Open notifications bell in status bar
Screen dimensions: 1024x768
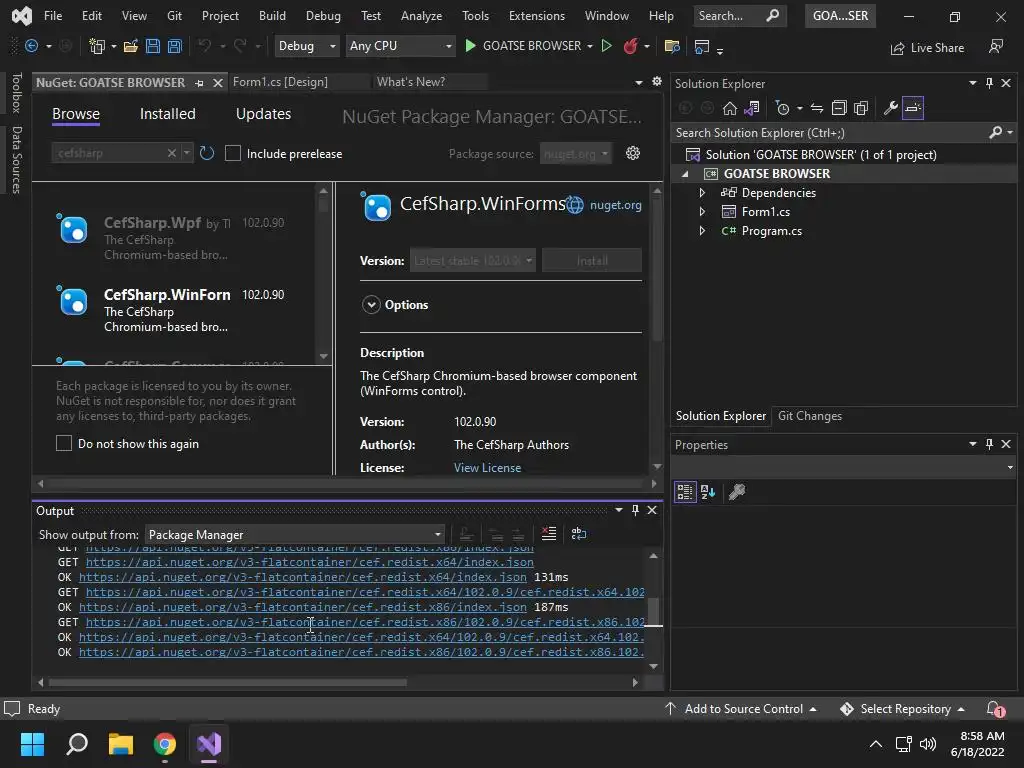coord(995,709)
